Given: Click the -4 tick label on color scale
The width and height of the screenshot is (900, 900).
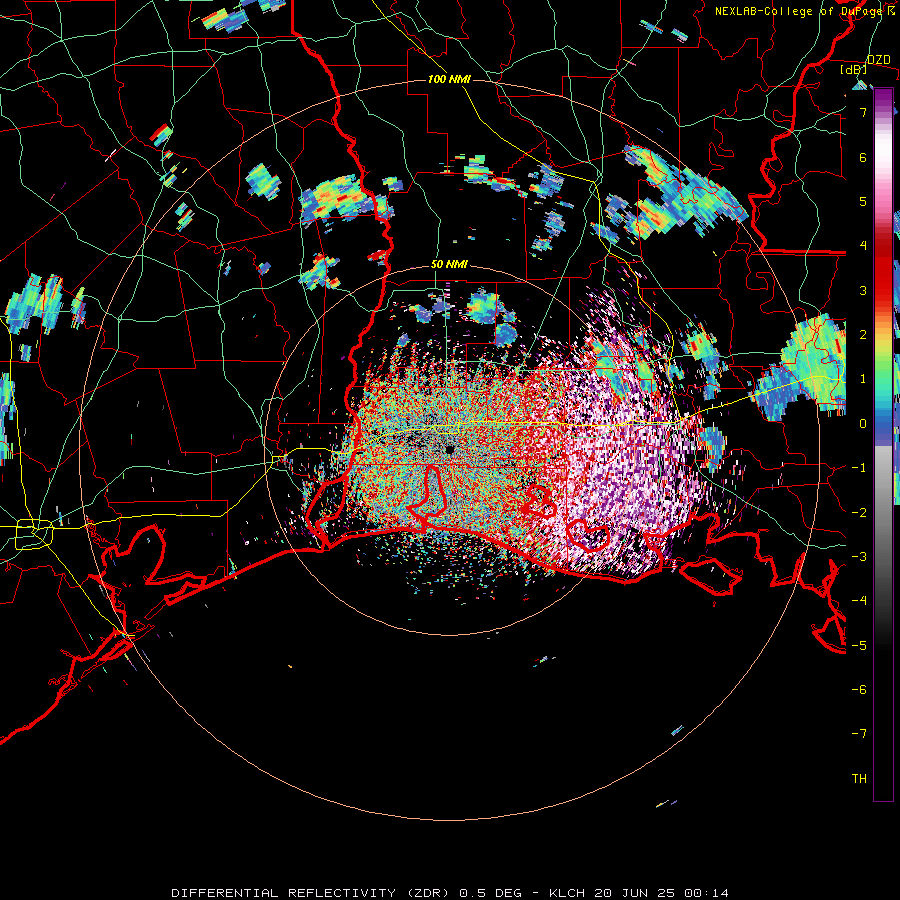Looking at the screenshot, I should click(x=859, y=600).
